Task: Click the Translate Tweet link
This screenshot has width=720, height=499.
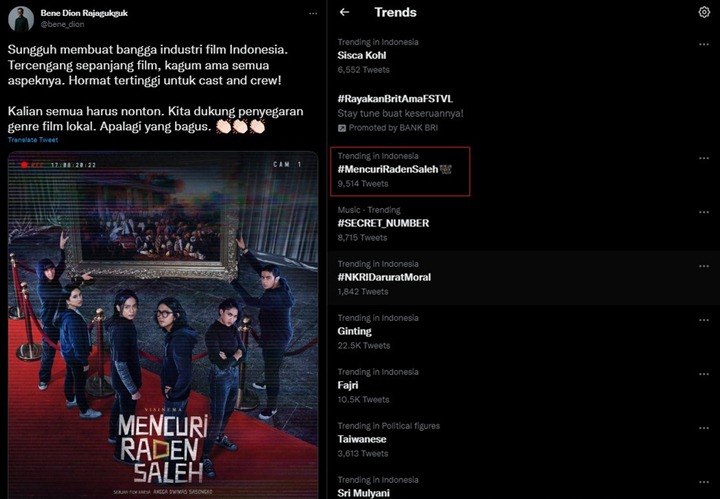Action: tap(33, 140)
